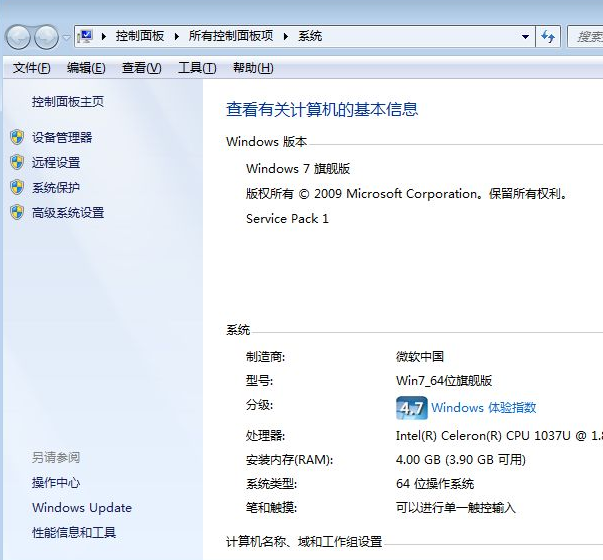
Task: Open the 文件(F) menu
Action: pos(32,68)
